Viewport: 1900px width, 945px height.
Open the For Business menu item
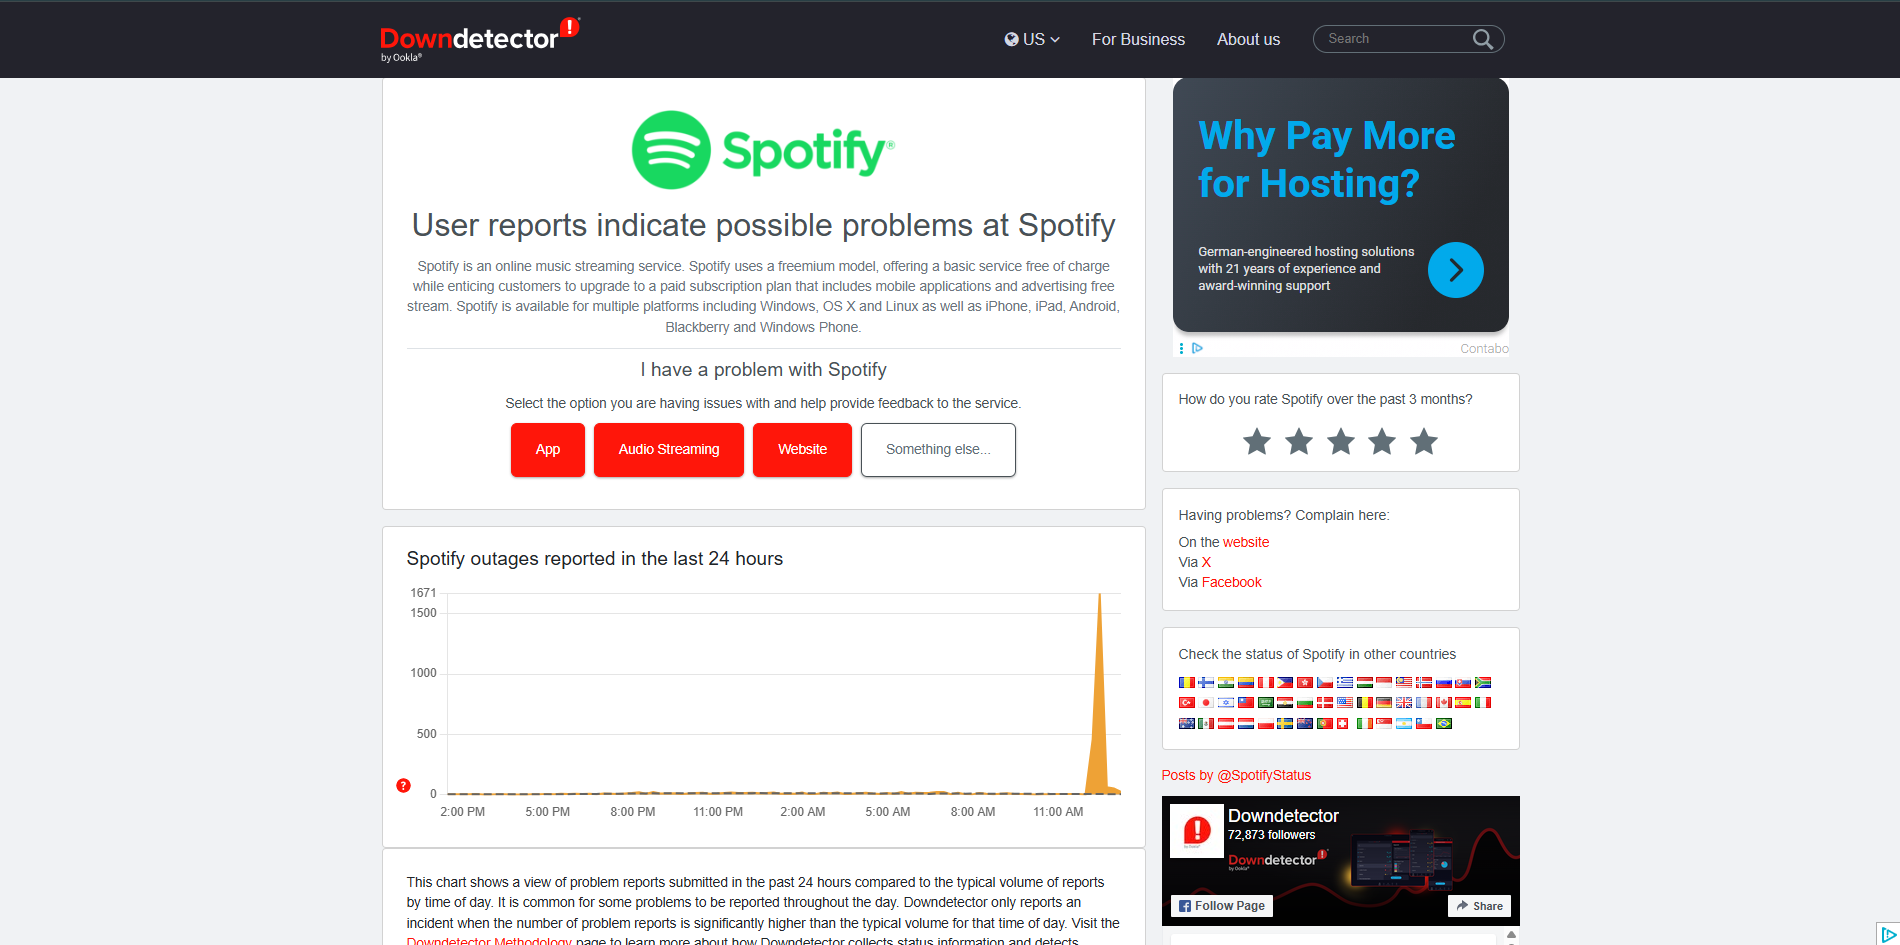pyautogui.click(x=1138, y=39)
